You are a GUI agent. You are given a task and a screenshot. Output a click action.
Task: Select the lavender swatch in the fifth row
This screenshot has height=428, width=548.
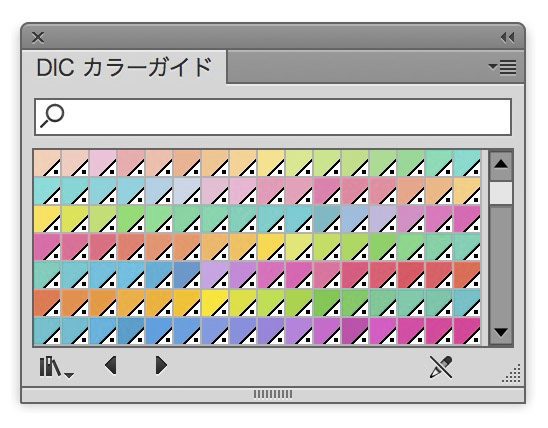[215, 275]
